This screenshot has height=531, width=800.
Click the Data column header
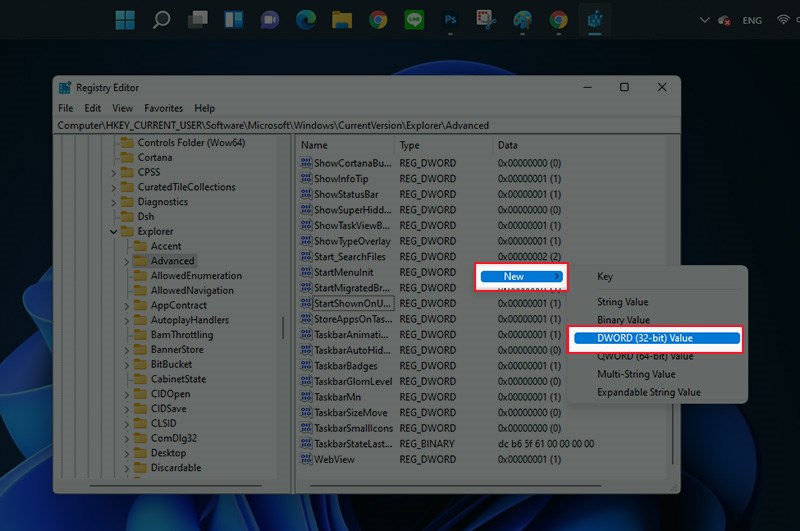[x=508, y=145]
